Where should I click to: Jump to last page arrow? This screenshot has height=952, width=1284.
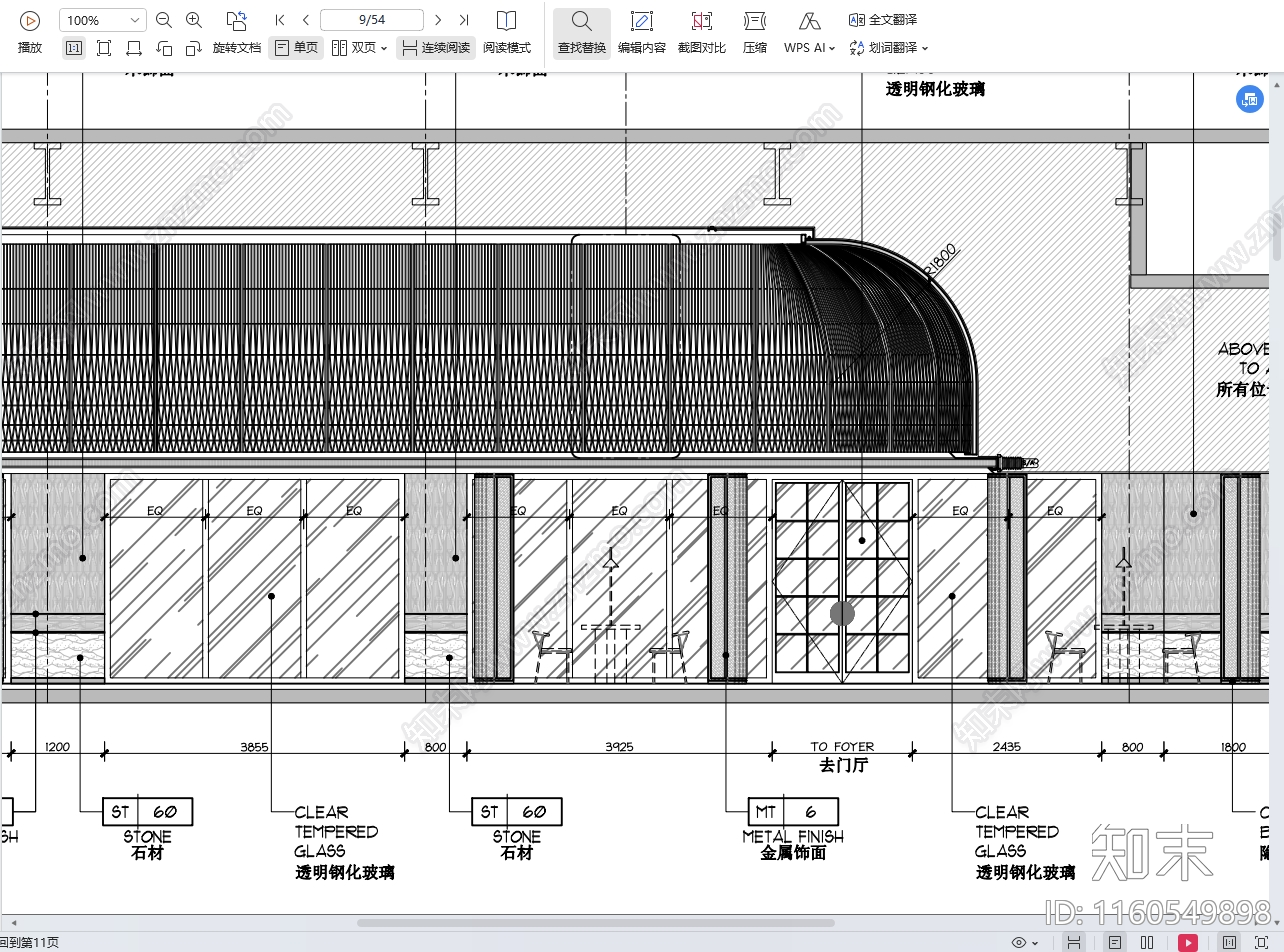[464, 20]
